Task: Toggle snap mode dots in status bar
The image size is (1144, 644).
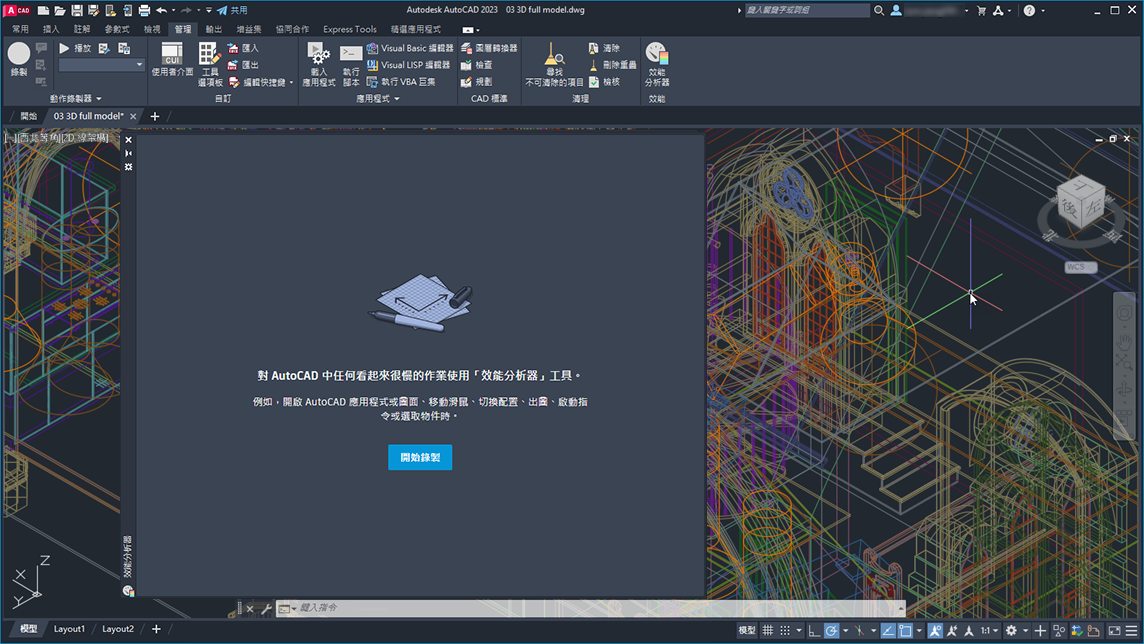Action: (x=785, y=630)
